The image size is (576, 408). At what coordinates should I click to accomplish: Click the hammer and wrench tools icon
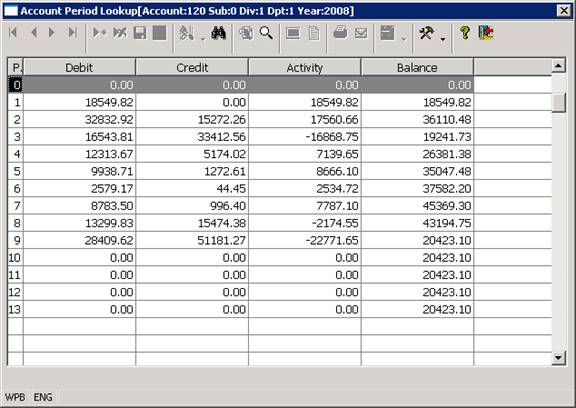point(427,33)
